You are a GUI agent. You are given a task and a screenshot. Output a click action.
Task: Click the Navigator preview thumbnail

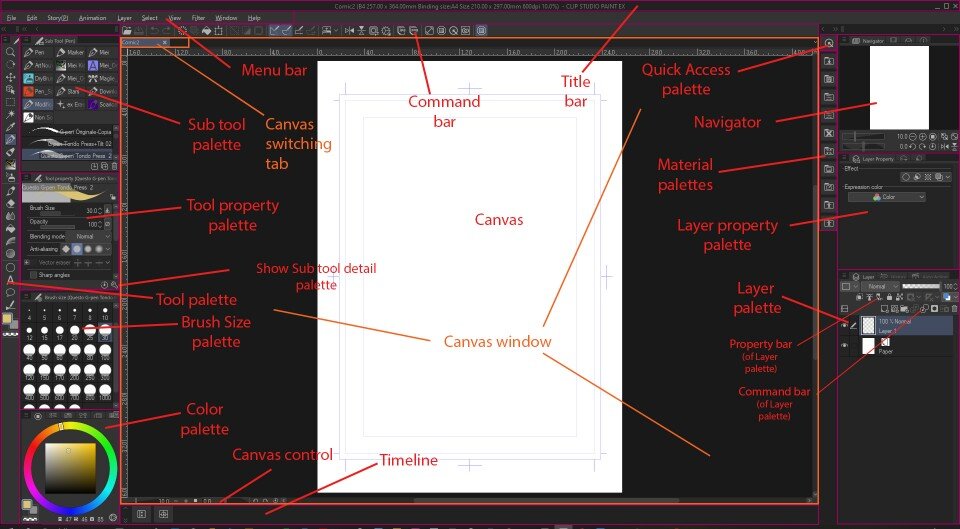point(899,86)
